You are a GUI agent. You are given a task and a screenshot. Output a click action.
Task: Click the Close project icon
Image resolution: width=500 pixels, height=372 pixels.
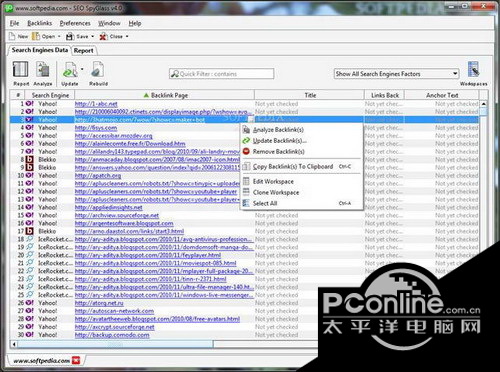coord(103,36)
